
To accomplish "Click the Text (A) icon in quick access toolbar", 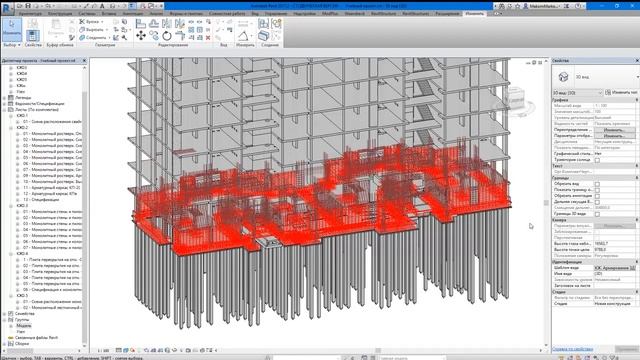I will (102, 6).
